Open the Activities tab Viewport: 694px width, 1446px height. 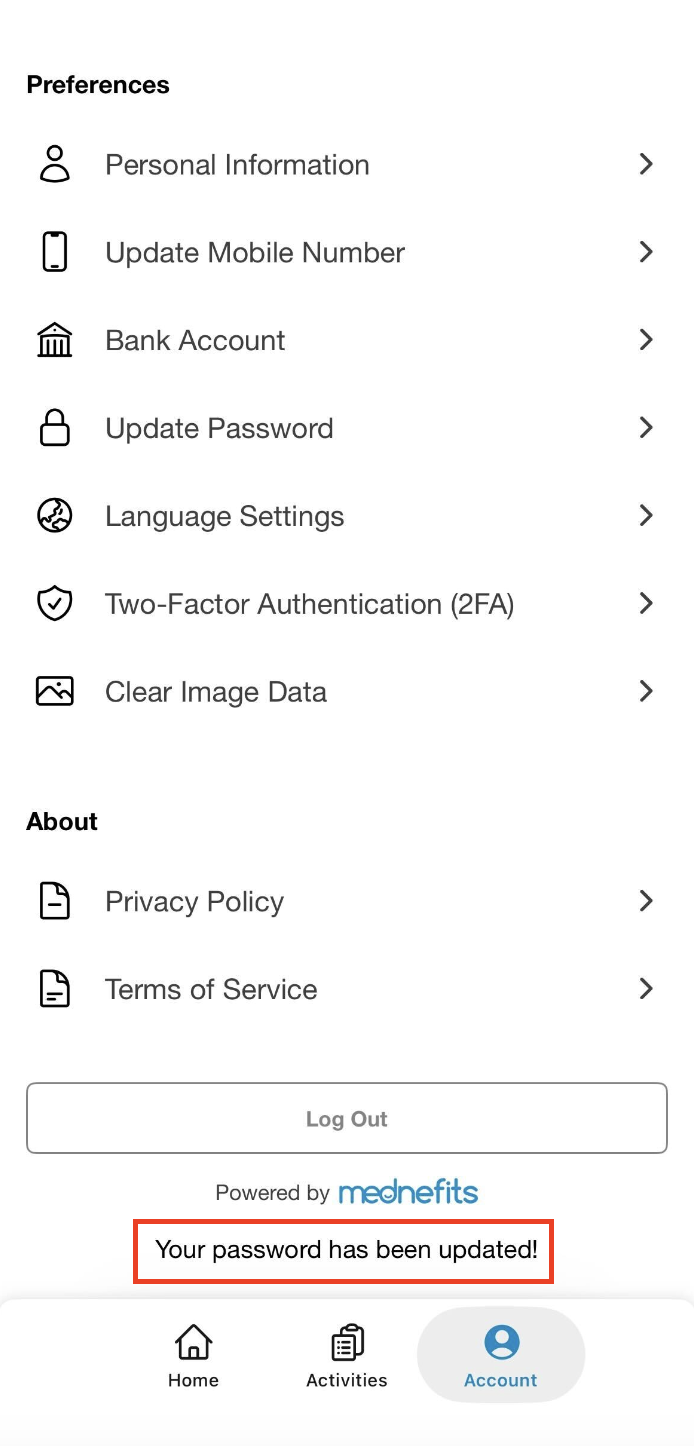347,1356
